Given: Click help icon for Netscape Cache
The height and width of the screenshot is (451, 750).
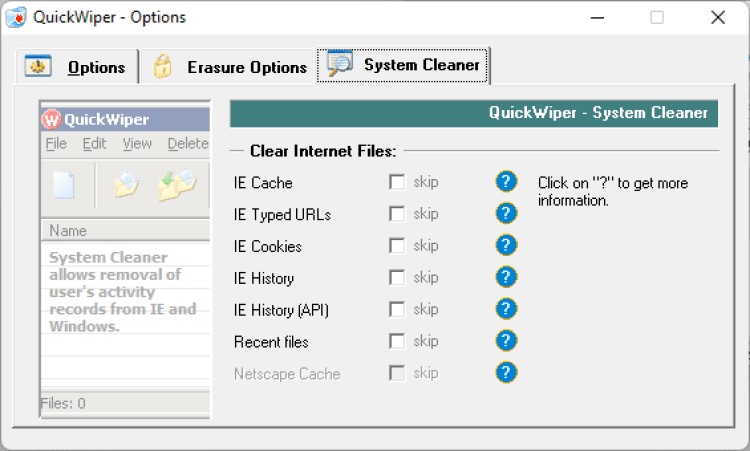Looking at the screenshot, I should [x=507, y=373].
